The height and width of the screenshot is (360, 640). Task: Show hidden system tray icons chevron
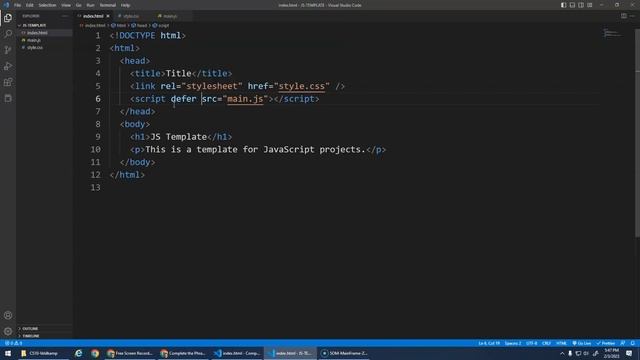click(562, 353)
